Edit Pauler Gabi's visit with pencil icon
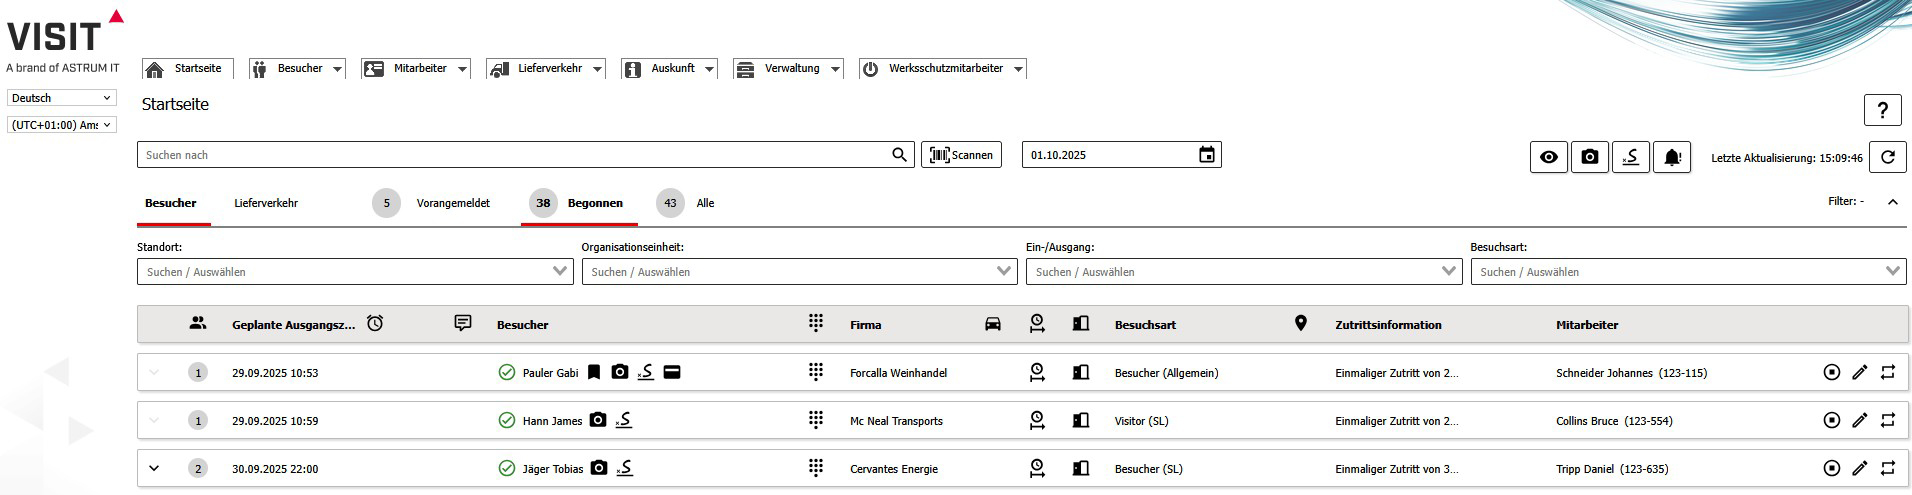1912x495 pixels. point(1859,373)
